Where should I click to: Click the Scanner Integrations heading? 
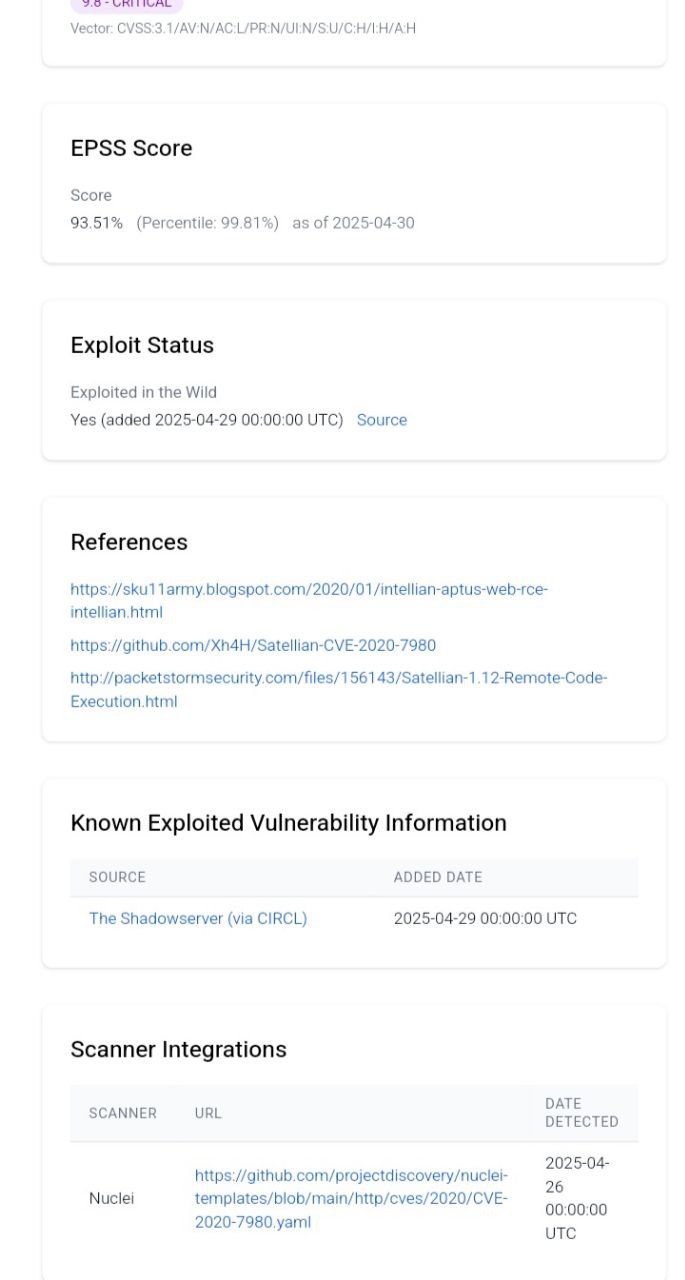point(178,1049)
